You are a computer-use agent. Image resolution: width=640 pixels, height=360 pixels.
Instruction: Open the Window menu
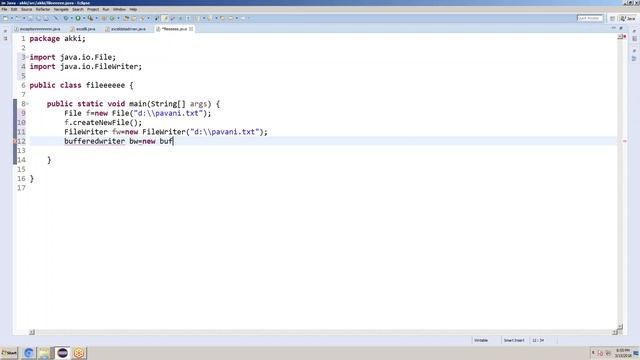click(x=119, y=9)
